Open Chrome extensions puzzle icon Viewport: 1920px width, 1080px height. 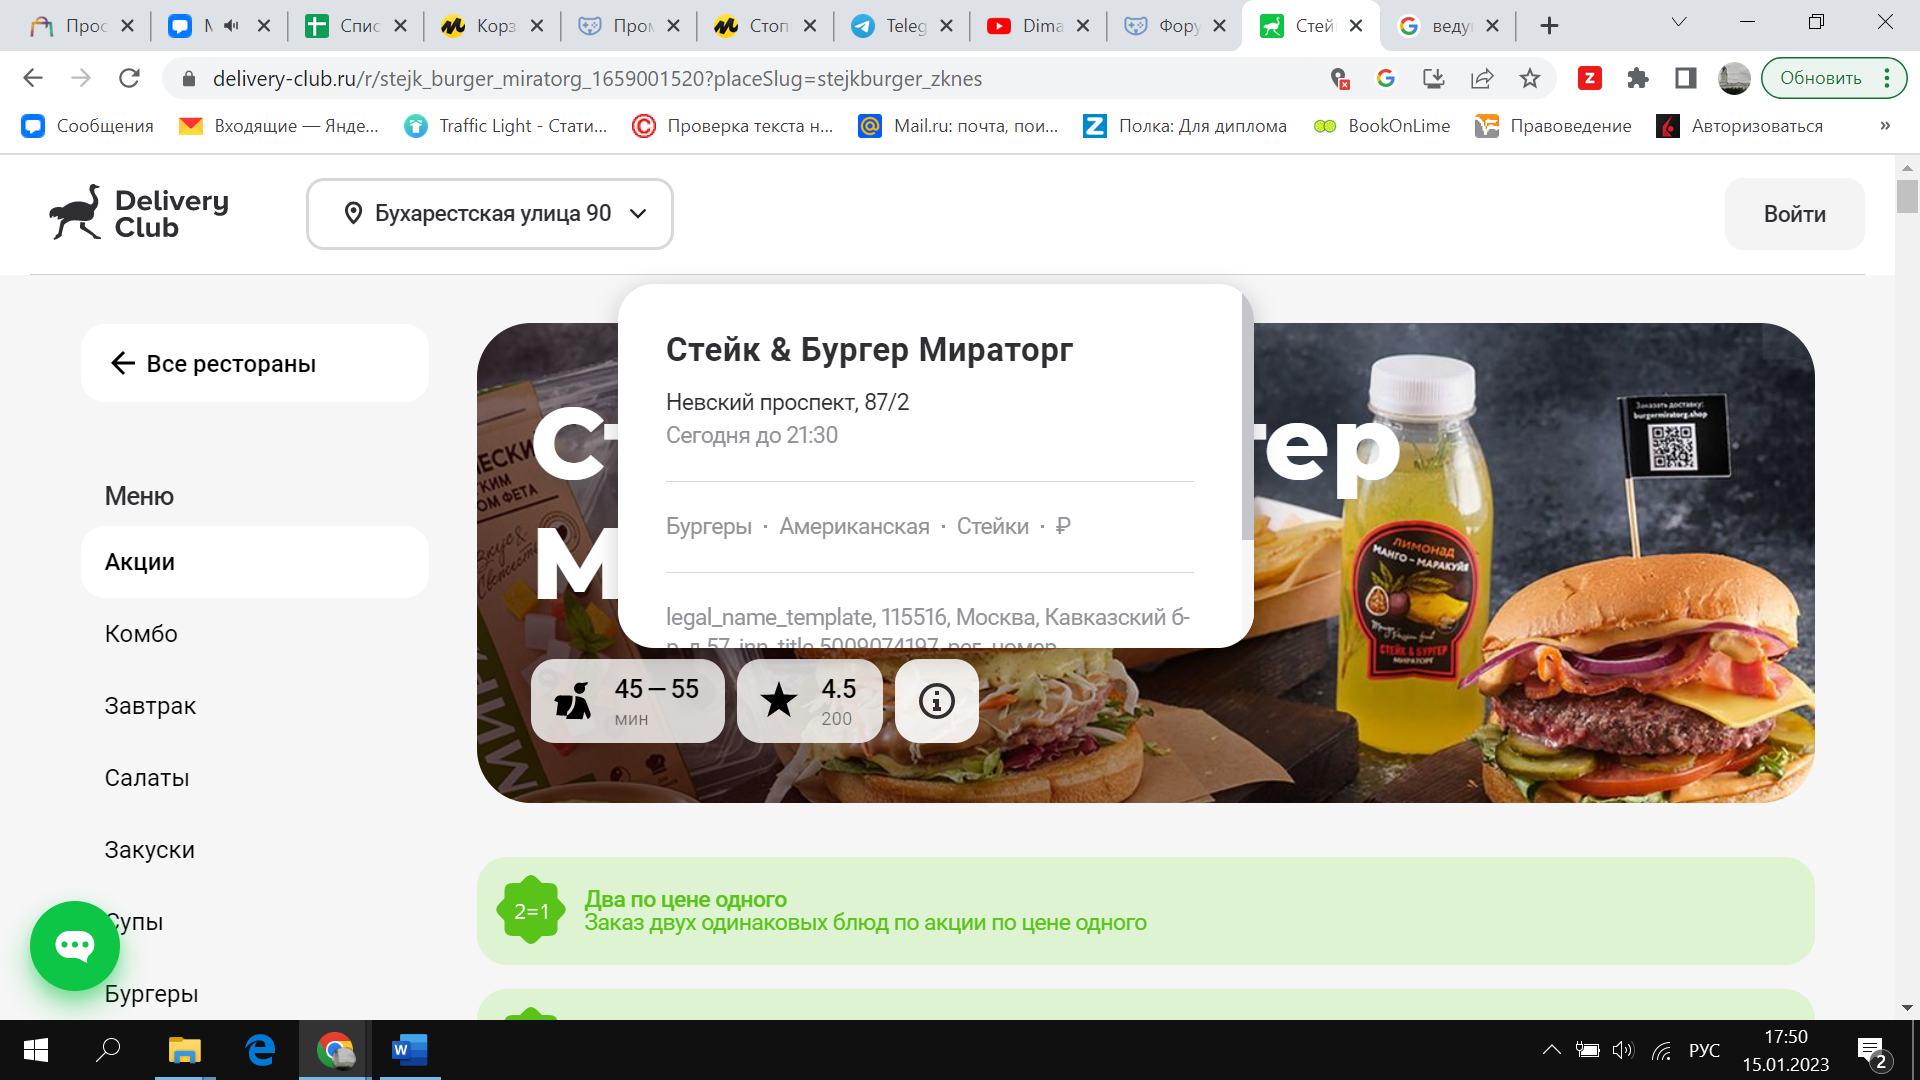(1638, 78)
